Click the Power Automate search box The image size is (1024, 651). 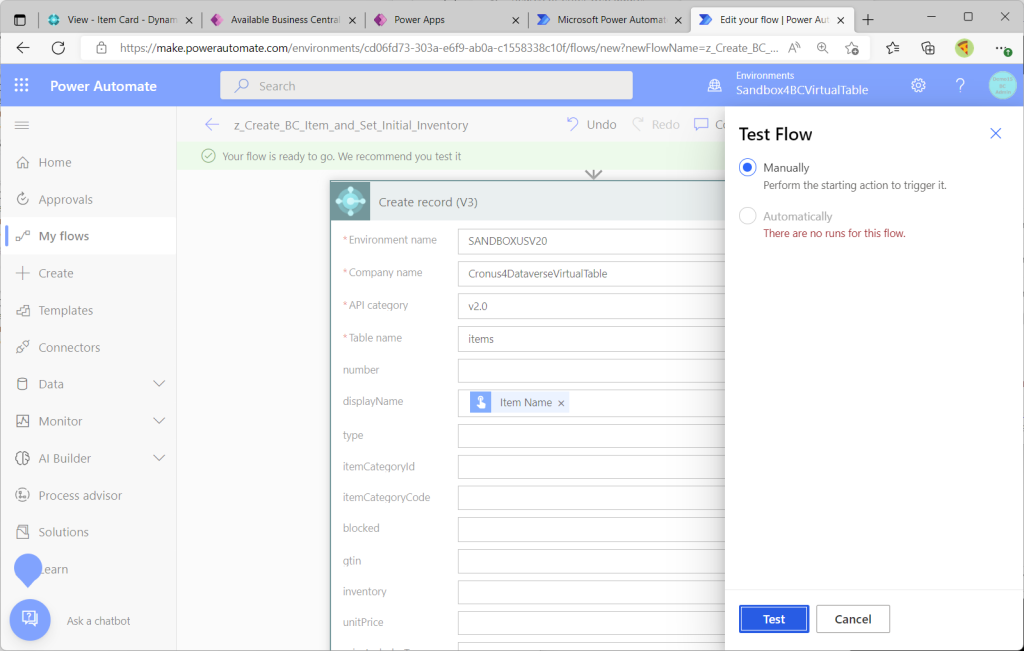(426, 86)
